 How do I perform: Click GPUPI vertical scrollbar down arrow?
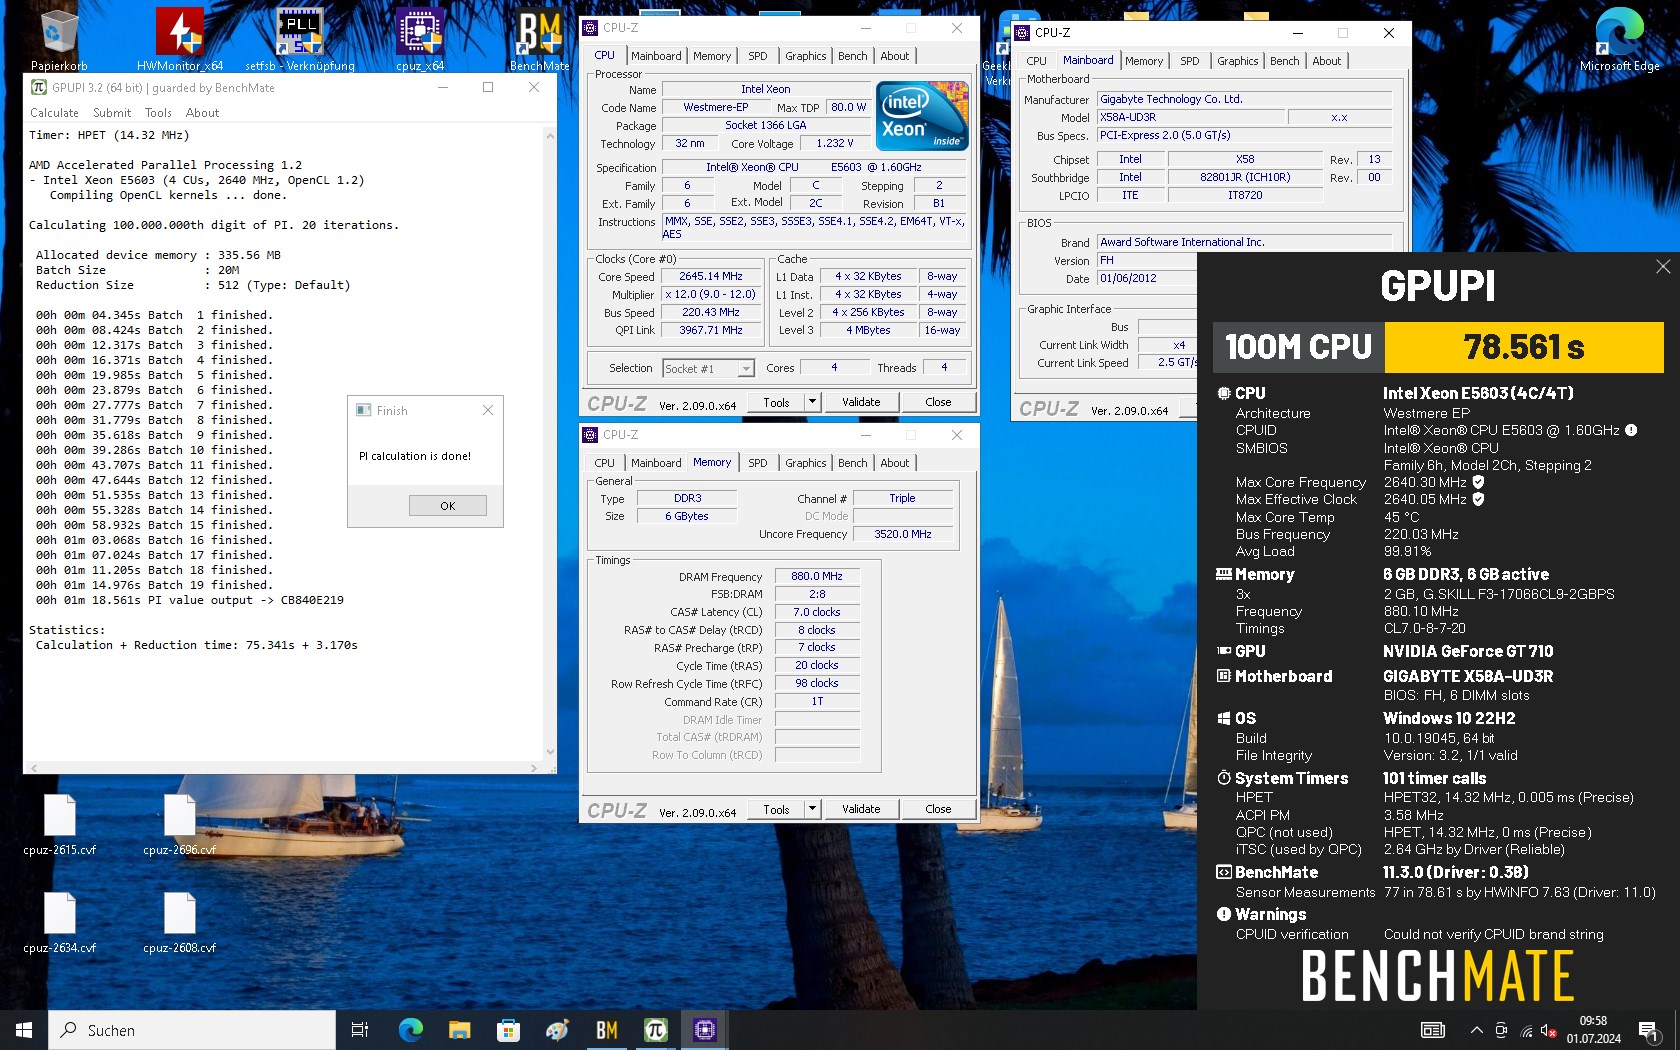[550, 753]
